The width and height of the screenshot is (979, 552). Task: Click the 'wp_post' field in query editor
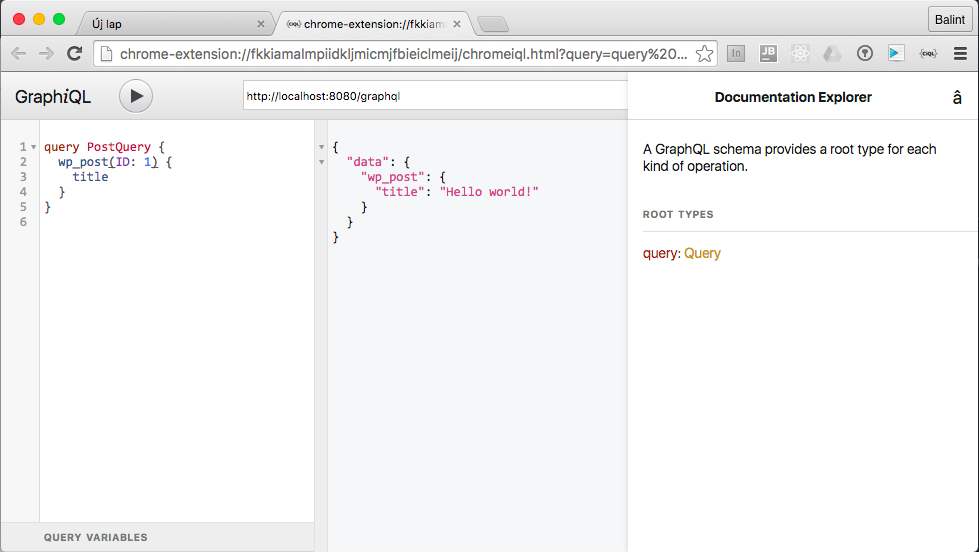tap(83, 162)
